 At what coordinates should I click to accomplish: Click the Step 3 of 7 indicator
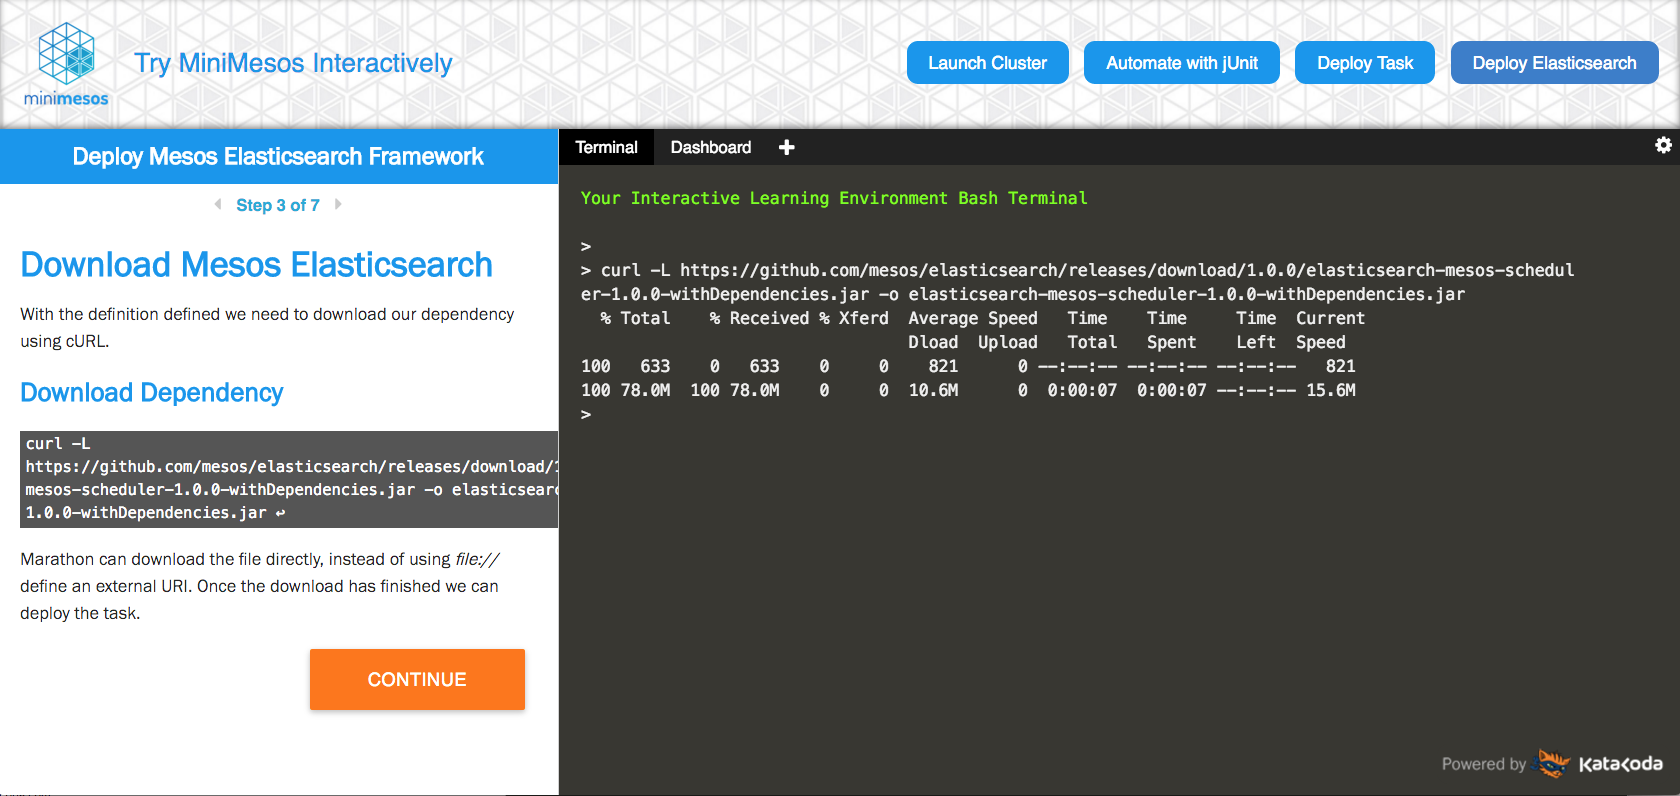278,205
